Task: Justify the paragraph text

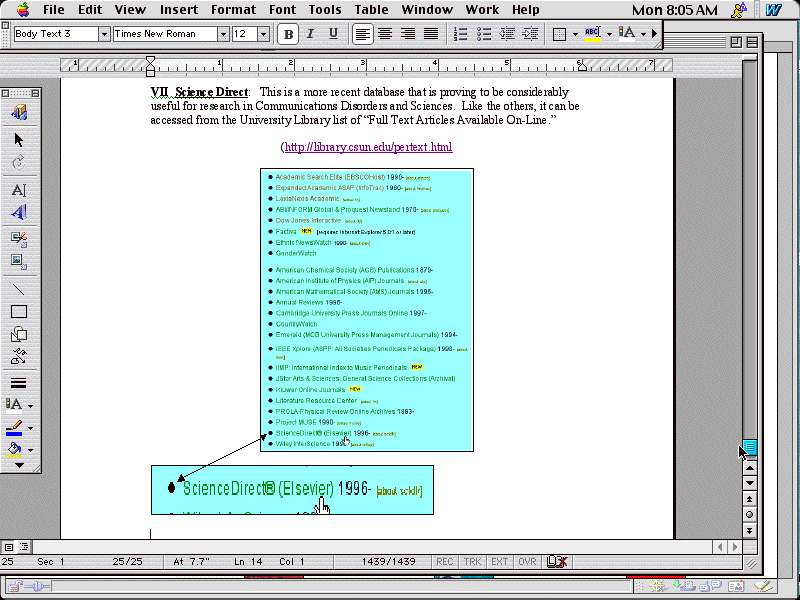Action: [431, 34]
